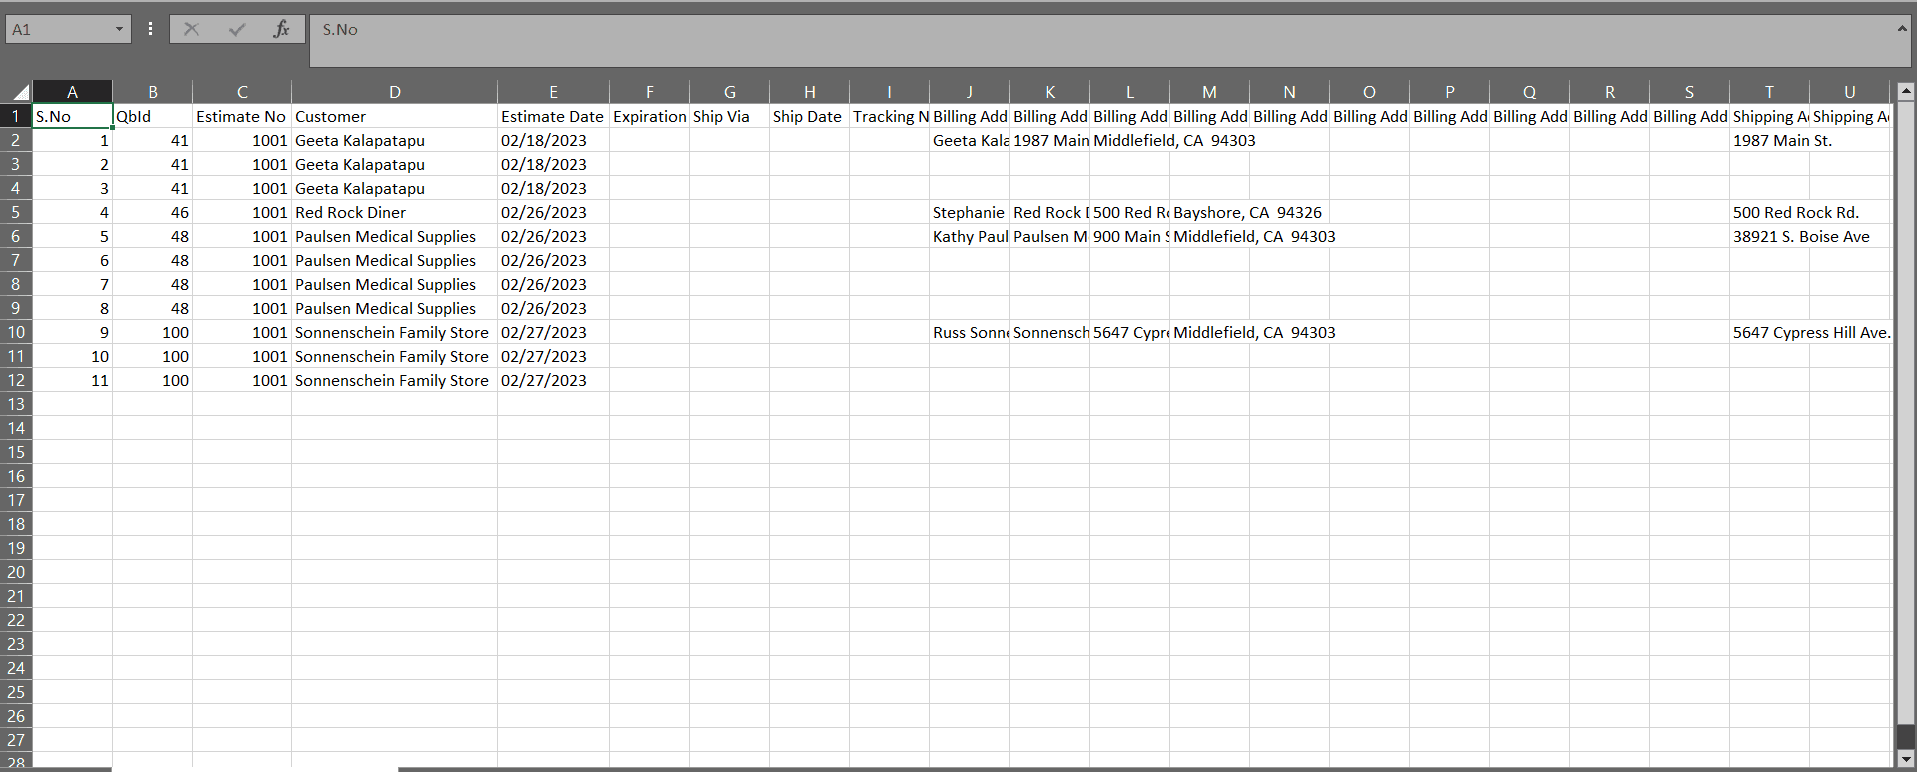Viewport: 1917px width, 772px height.
Task: Select QbId 100 cell in row 11
Action: (152, 356)
